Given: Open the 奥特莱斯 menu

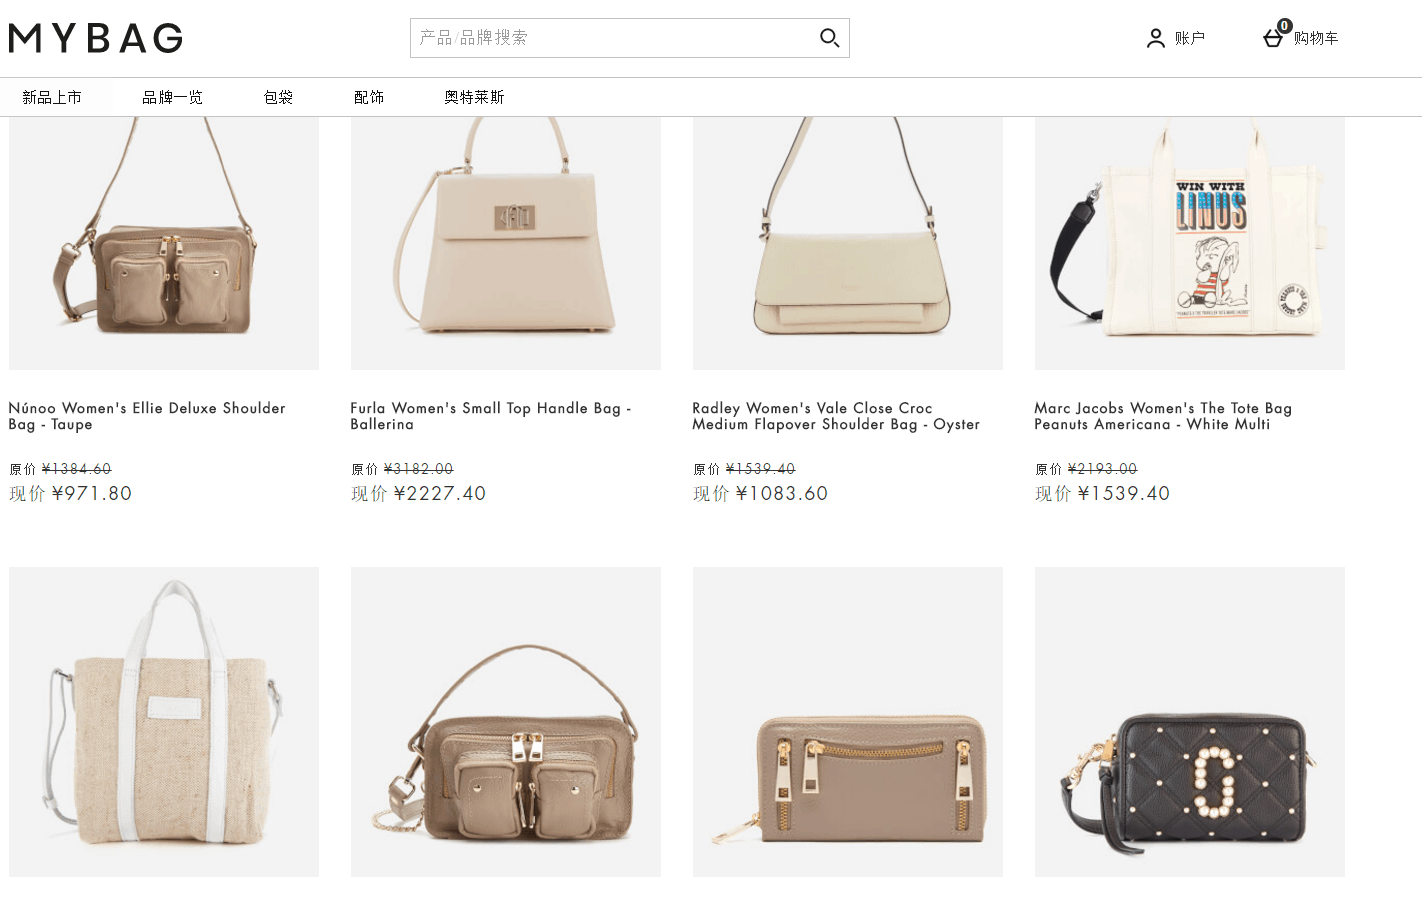Looking at the screenshot, I should coord(474,97).
